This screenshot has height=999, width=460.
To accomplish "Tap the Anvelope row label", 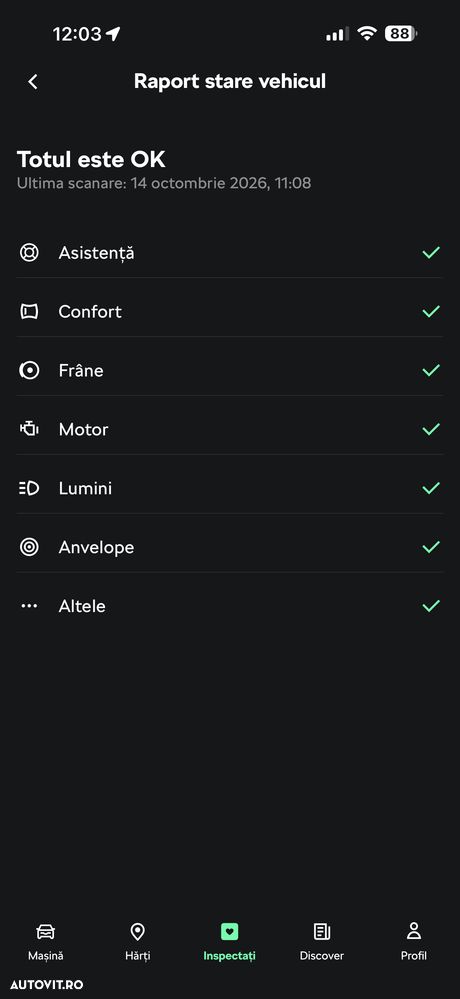I will 96,547.
